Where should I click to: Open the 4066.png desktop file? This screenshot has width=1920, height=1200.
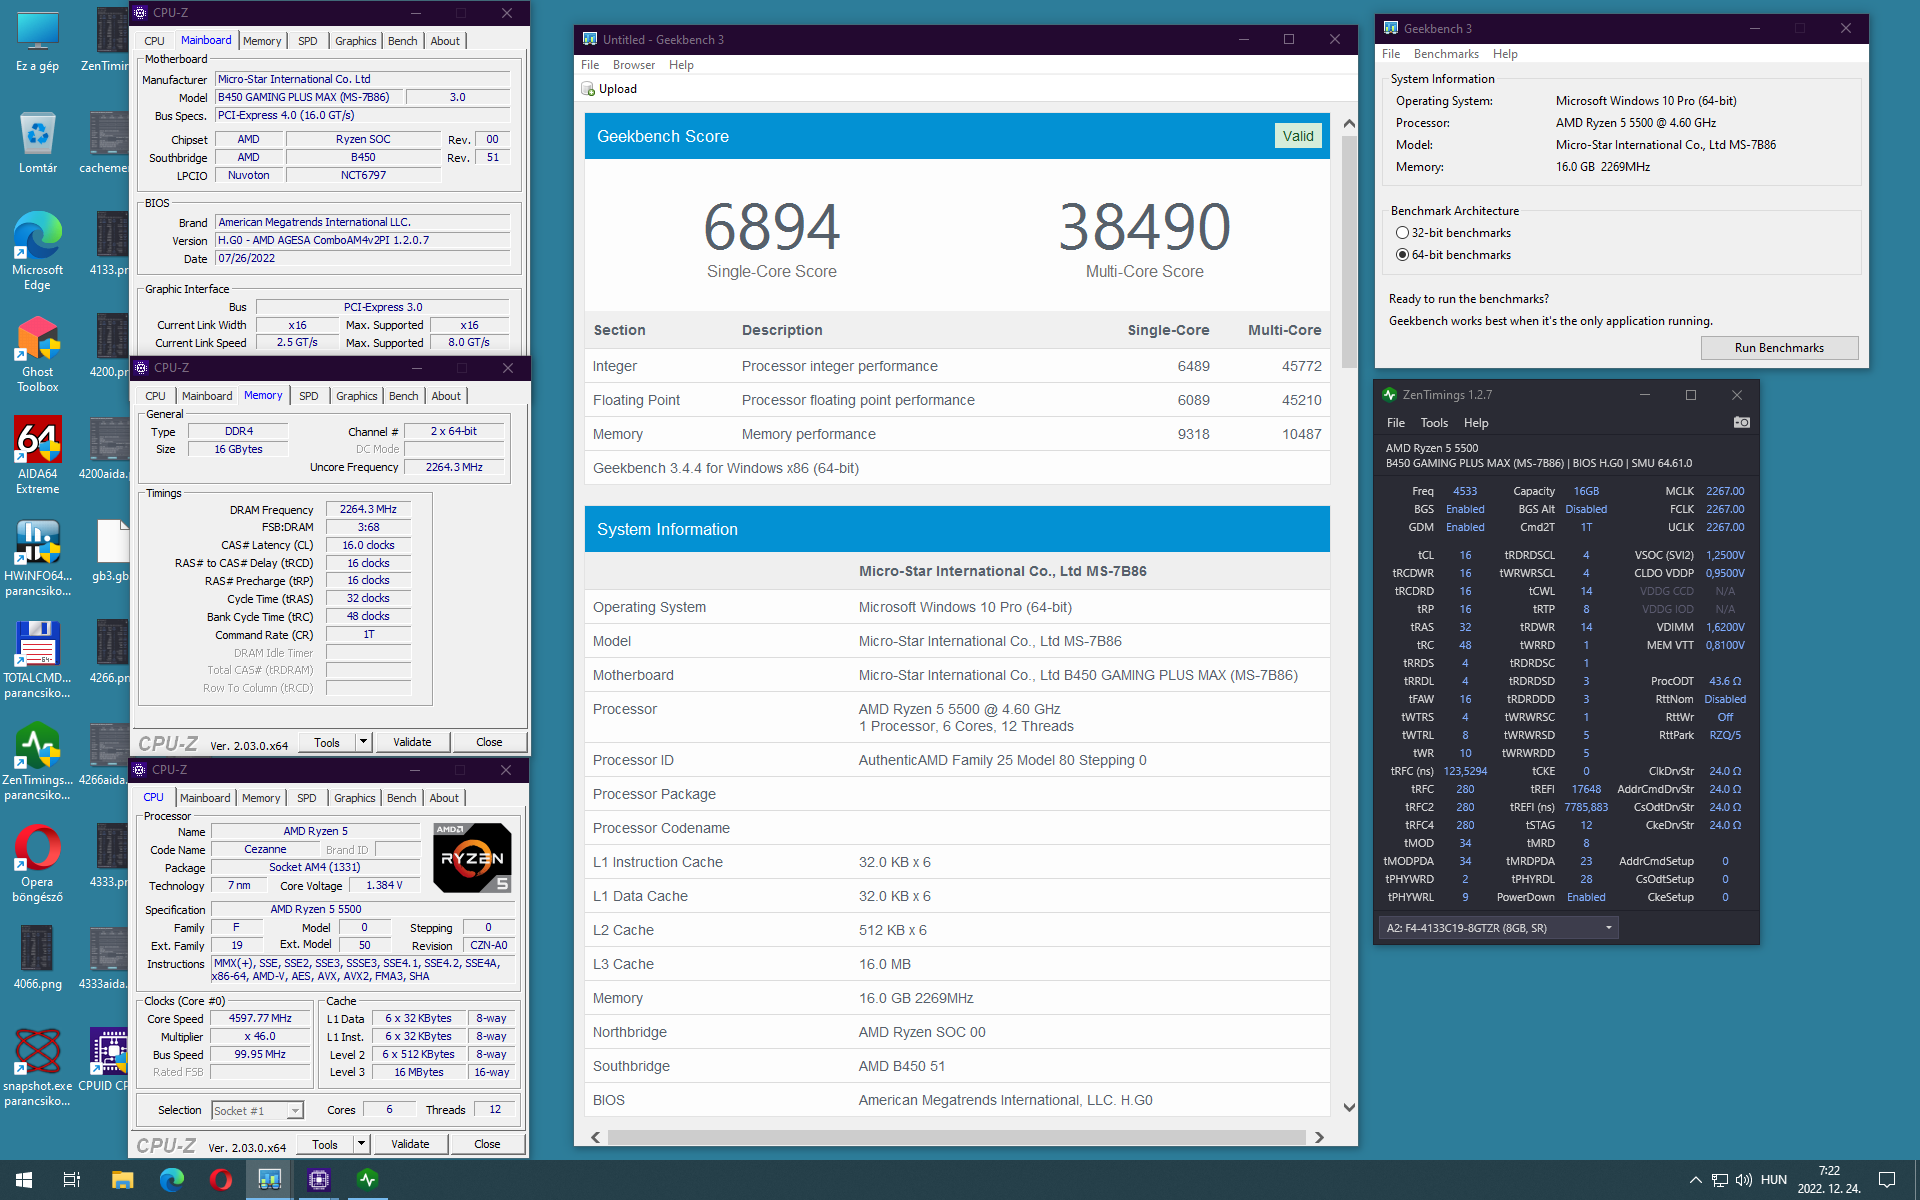(37, 958)
